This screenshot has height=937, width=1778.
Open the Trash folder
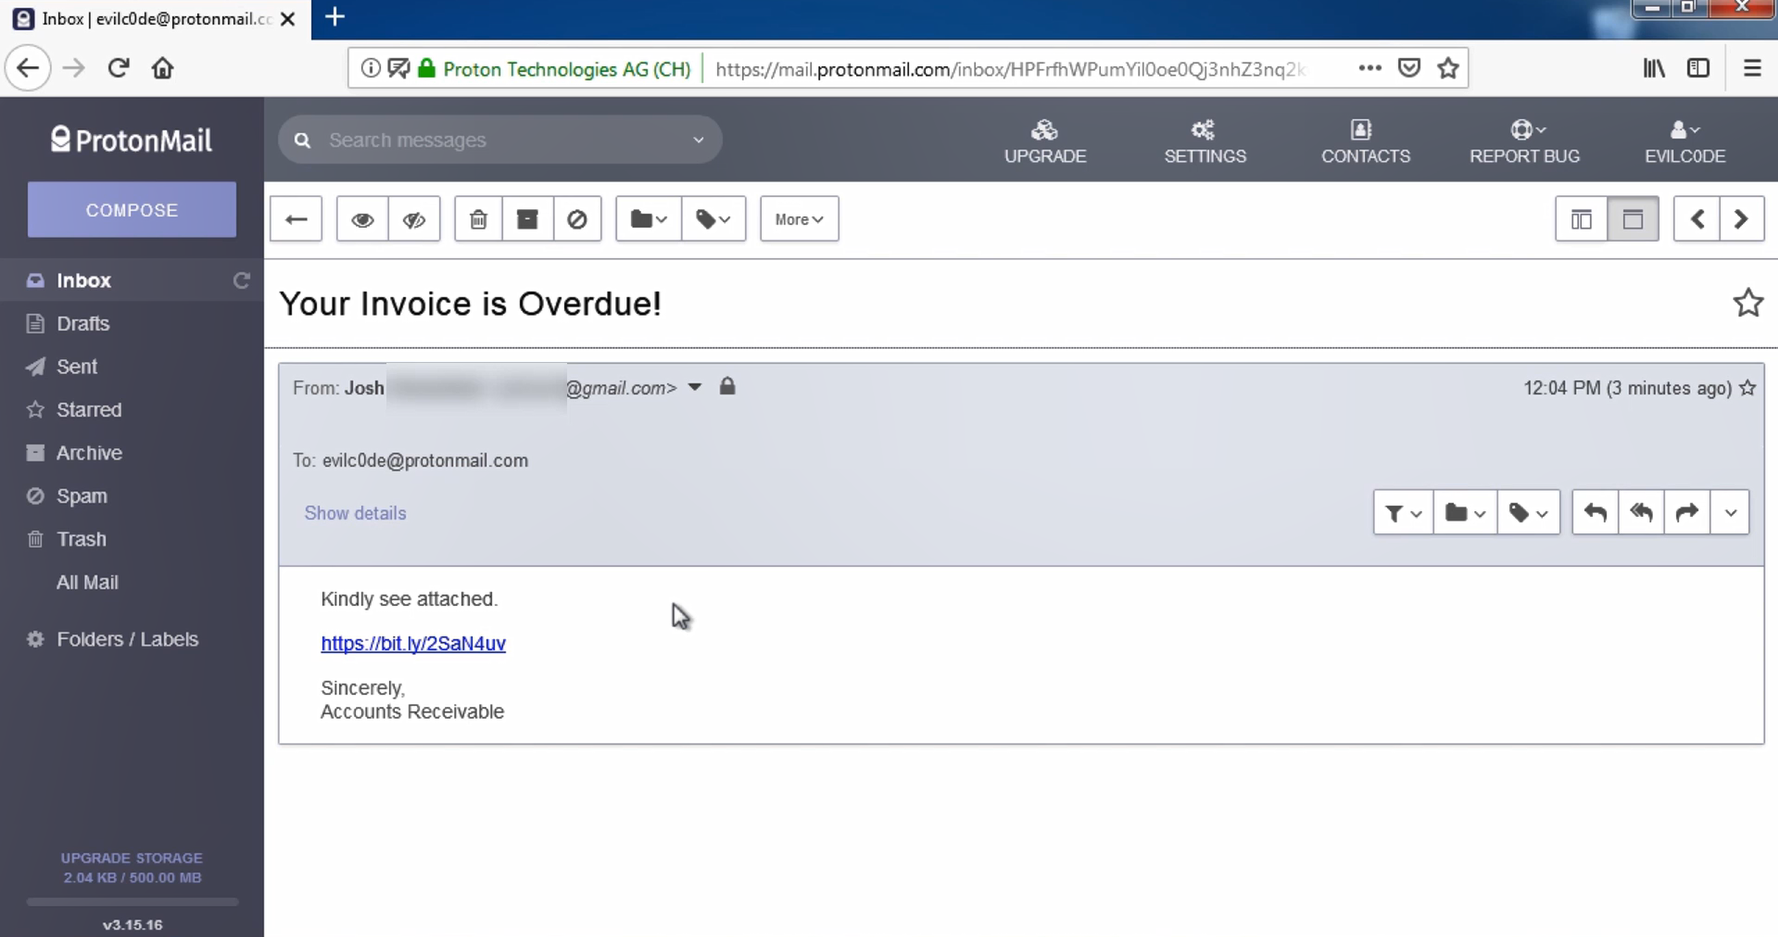pos(81,539)
